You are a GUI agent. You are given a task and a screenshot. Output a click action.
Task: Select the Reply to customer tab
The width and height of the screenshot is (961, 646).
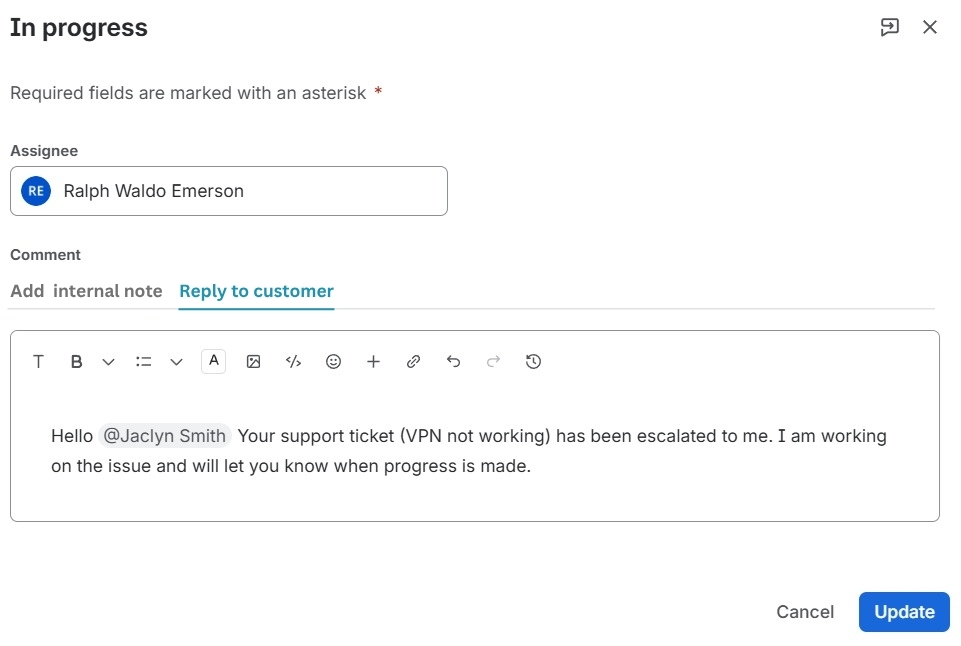256,291
